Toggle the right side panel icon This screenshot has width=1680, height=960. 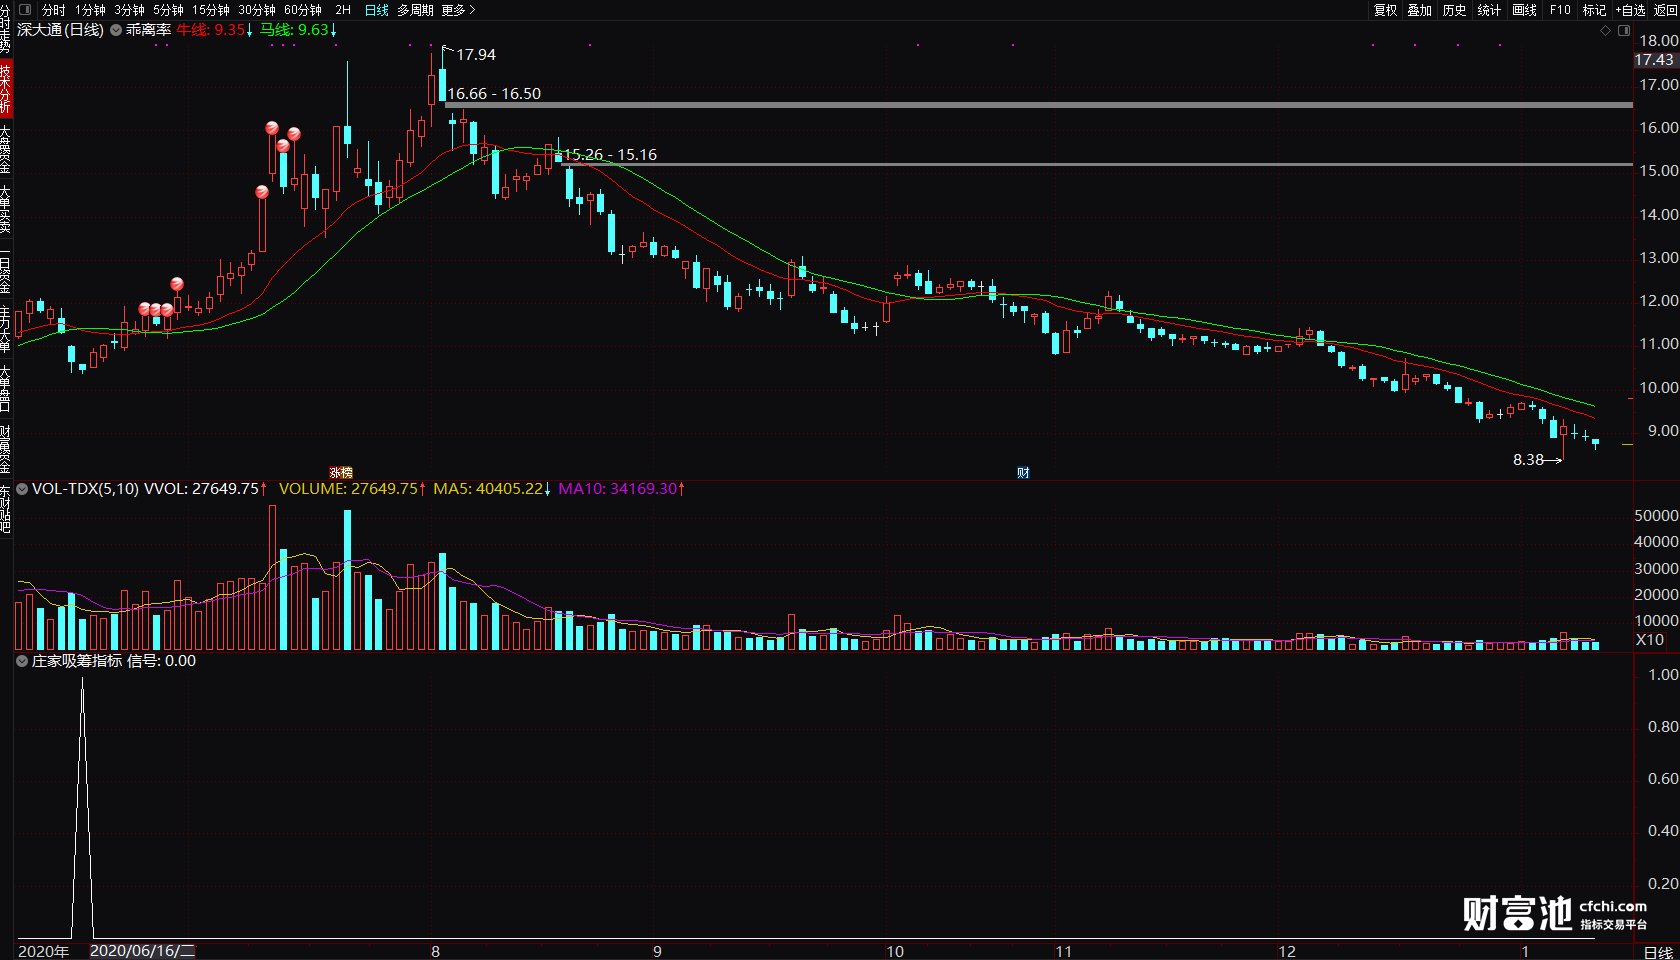1622,31
